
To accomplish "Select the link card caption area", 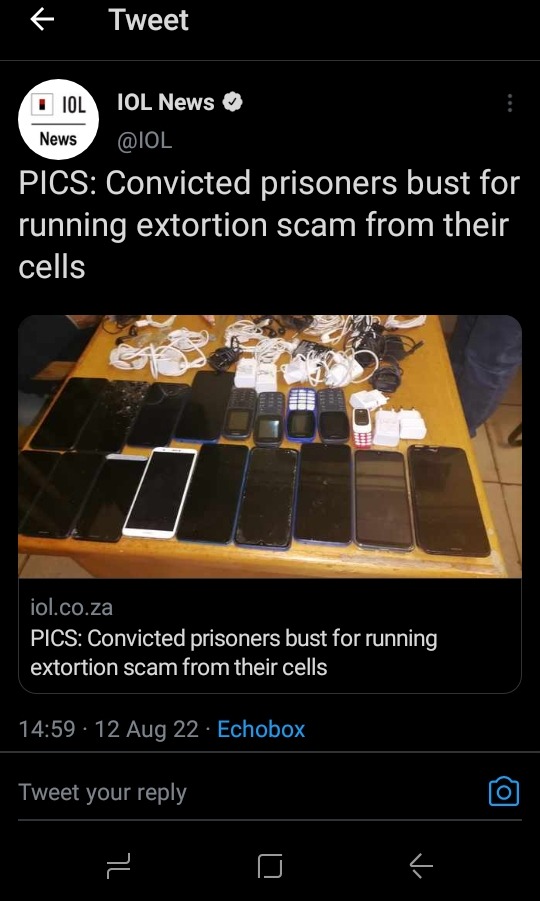I will click(x=270, y=636).
